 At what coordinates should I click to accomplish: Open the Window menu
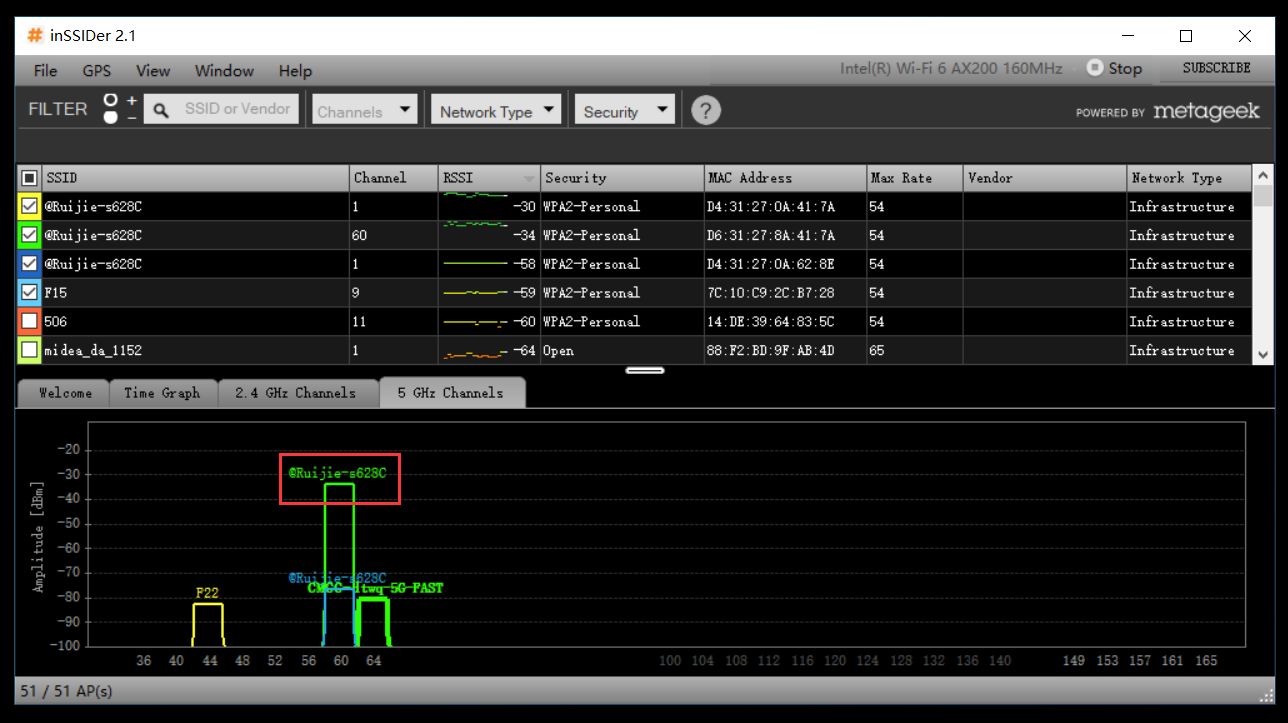coord(224,71)
